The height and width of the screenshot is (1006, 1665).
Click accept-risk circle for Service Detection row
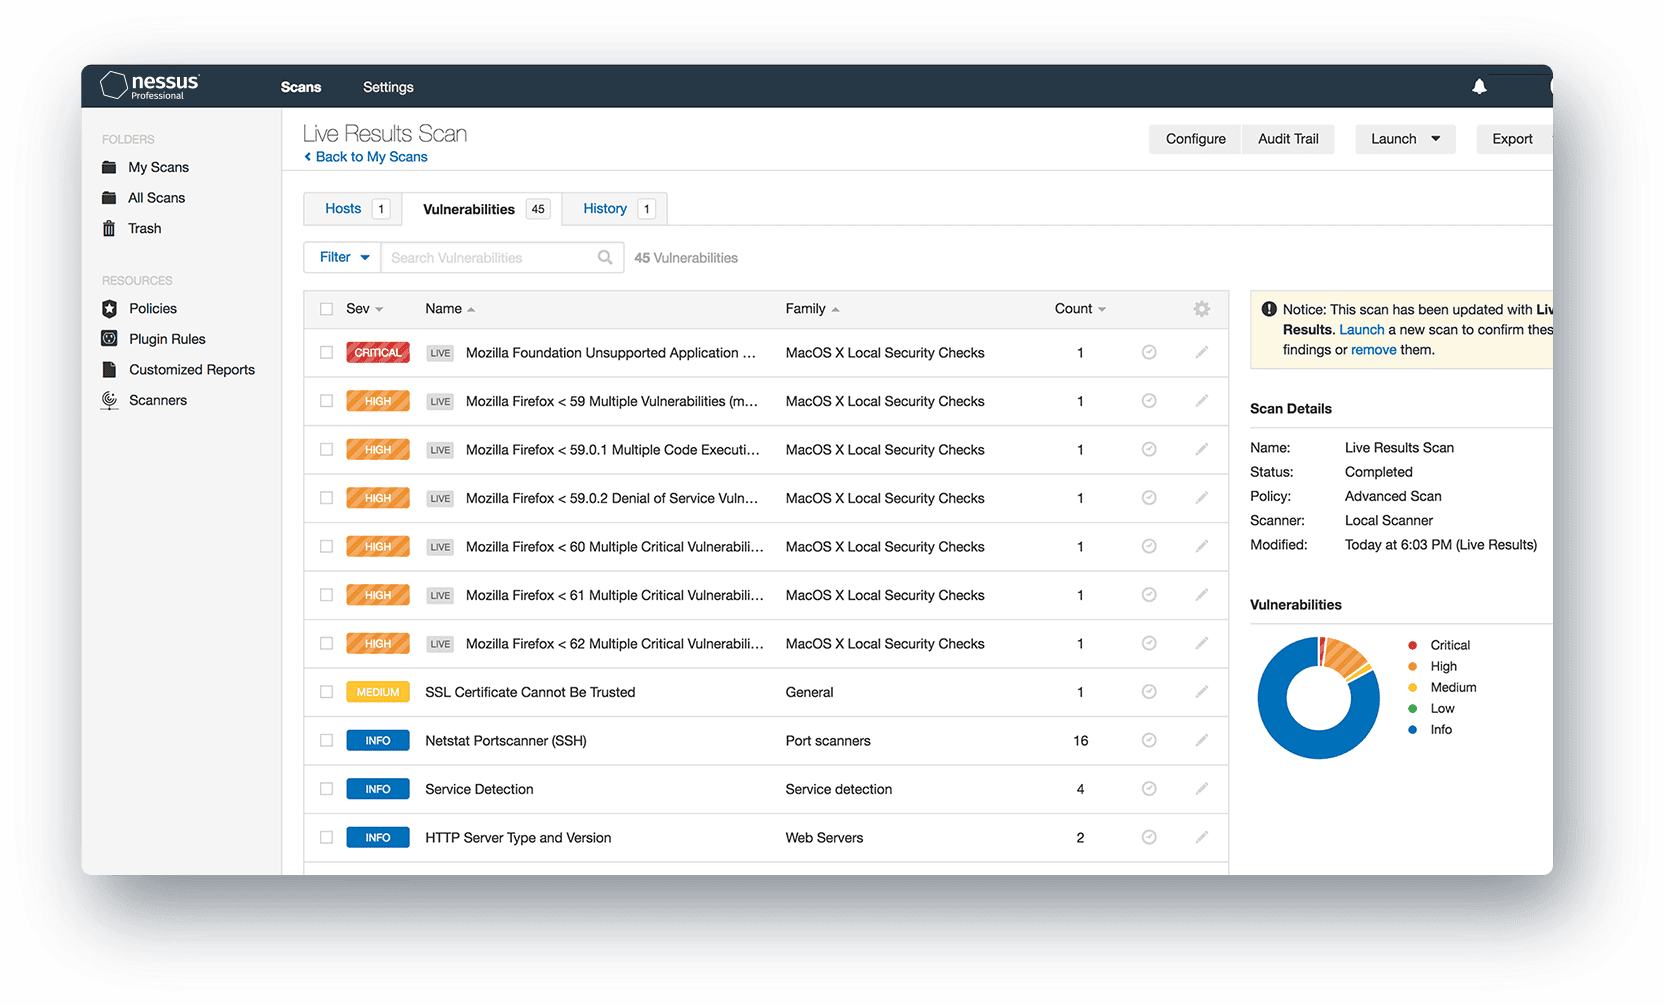[x=1149, y=789]
